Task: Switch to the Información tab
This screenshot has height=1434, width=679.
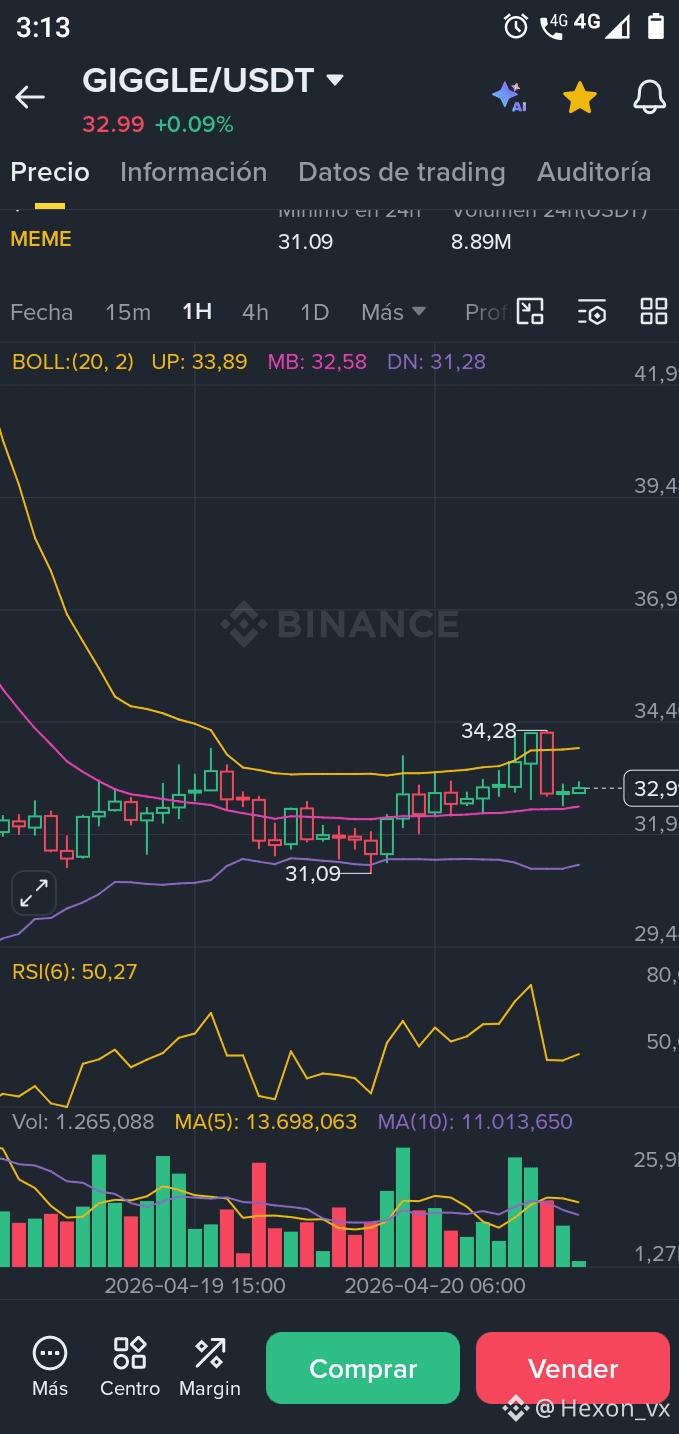Action: pyautogui.click(x=193, y=172)
